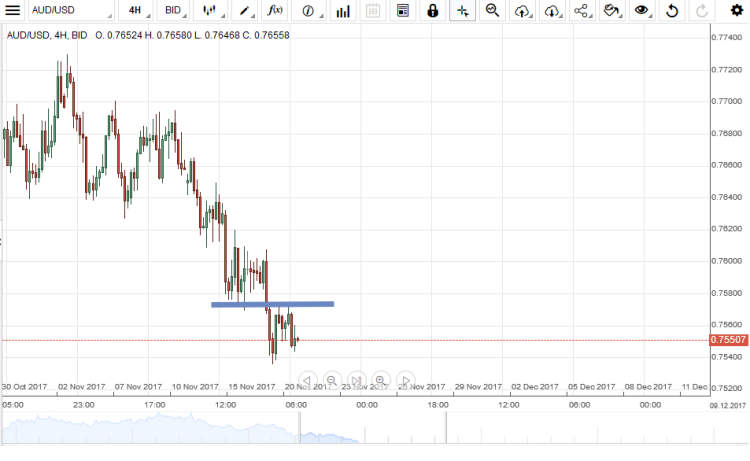Open the data table panel icon
The width and height of the screenshot is (750, 461).
(x=403, y=10)
